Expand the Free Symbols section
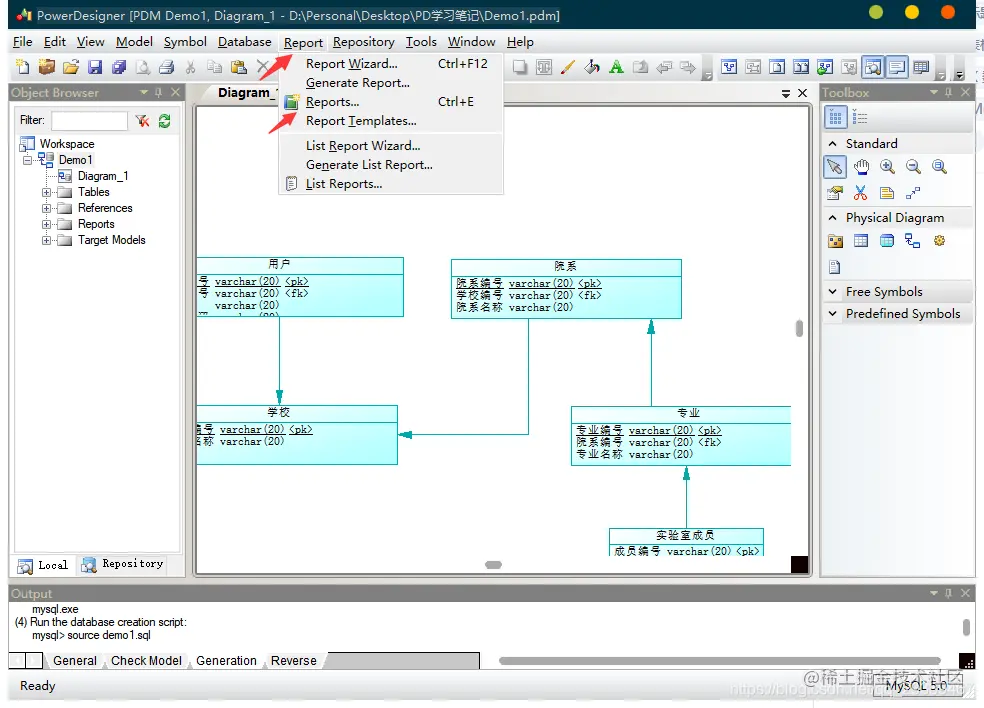 point(833,292)
